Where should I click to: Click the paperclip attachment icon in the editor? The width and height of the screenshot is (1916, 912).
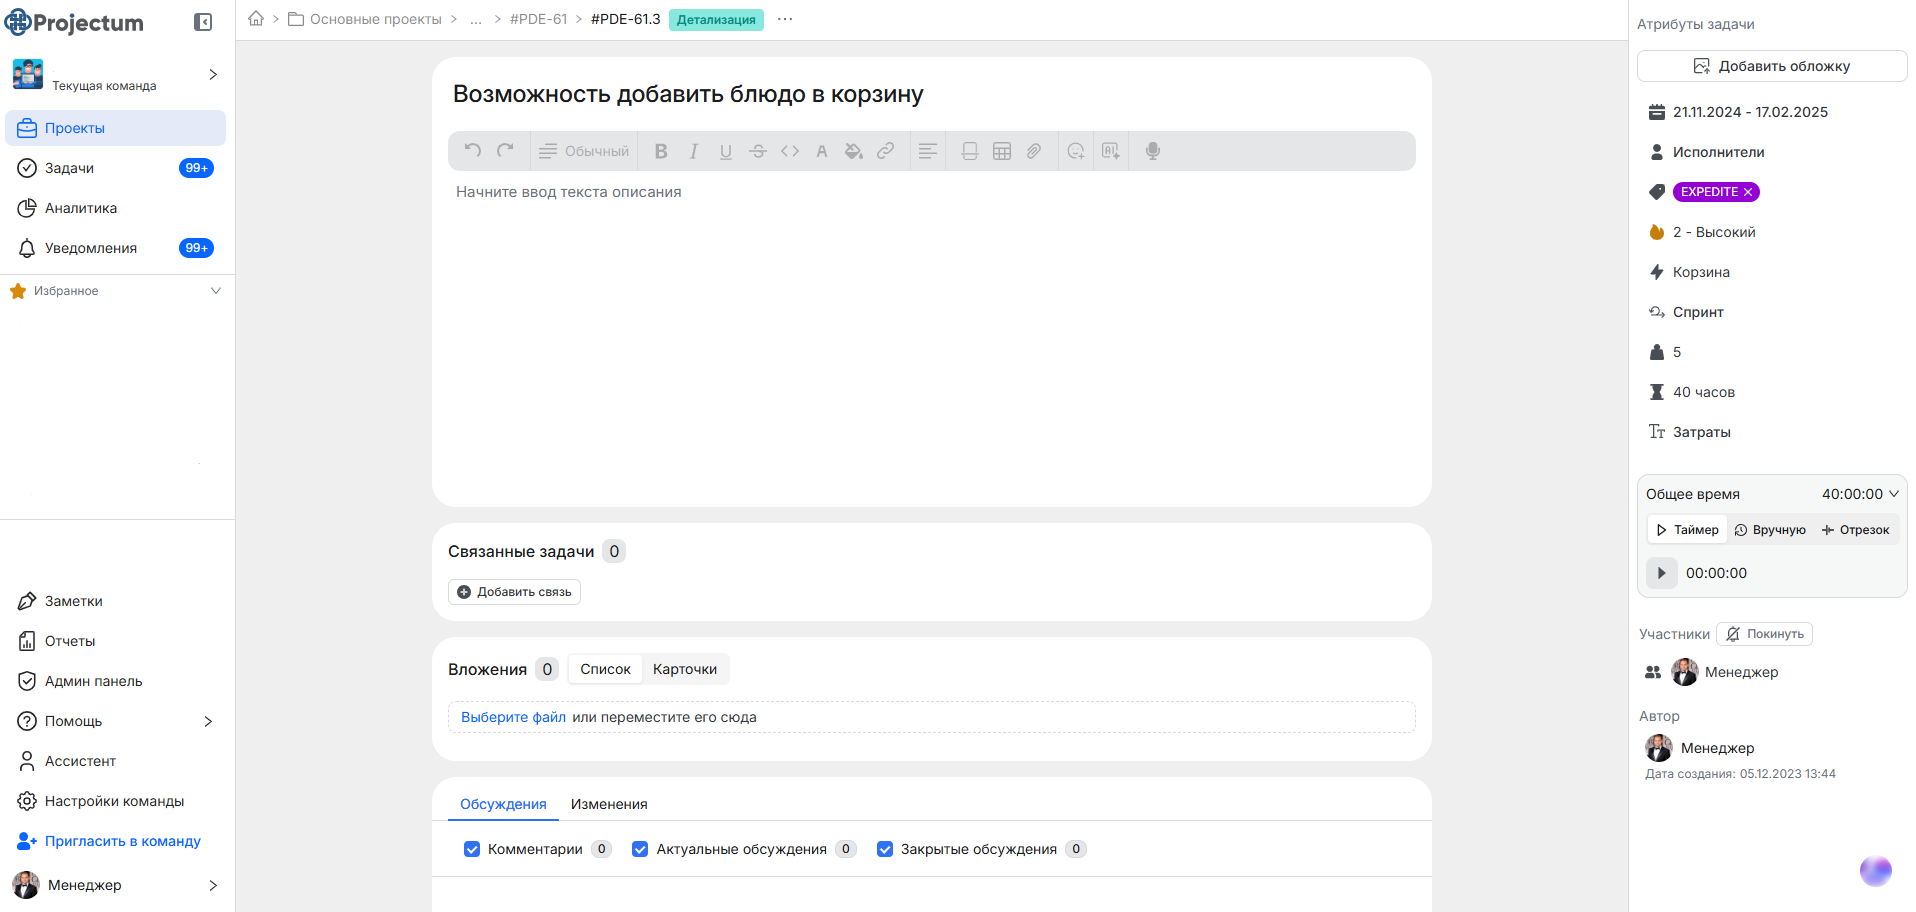point(1034,150)
